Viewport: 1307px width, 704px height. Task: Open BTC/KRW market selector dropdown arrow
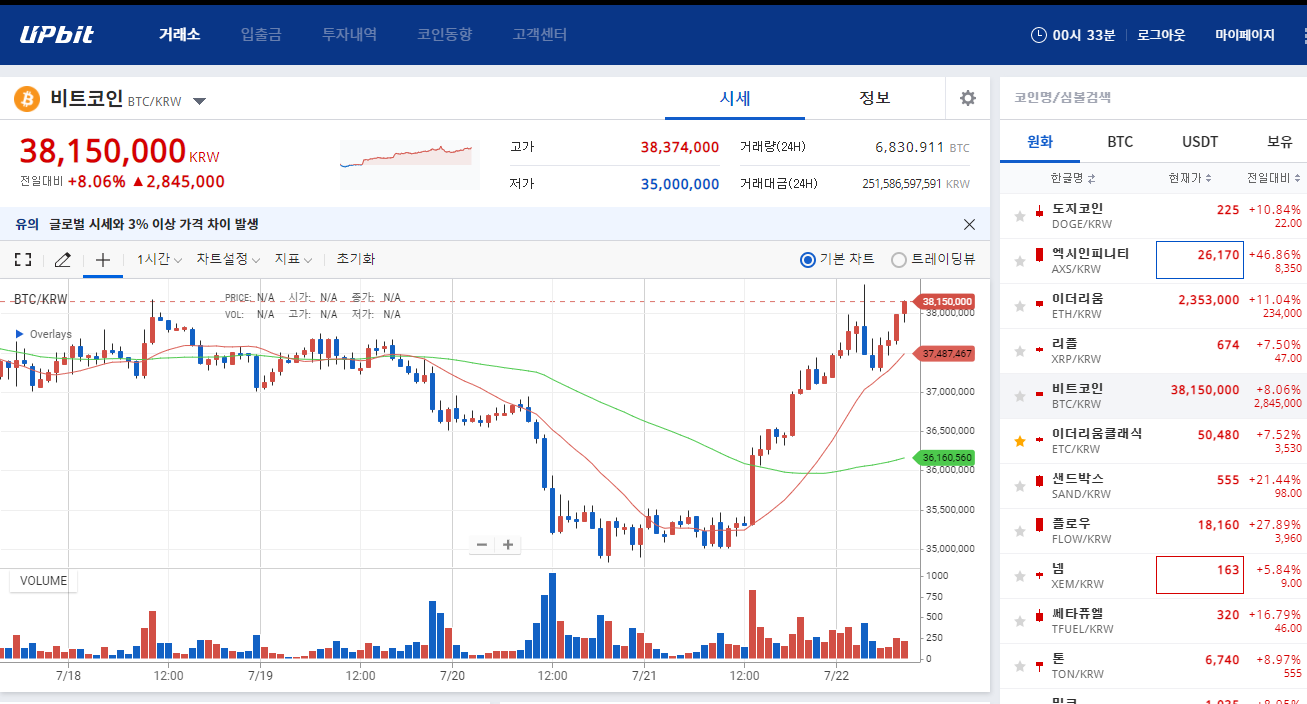tap(199, 101)
